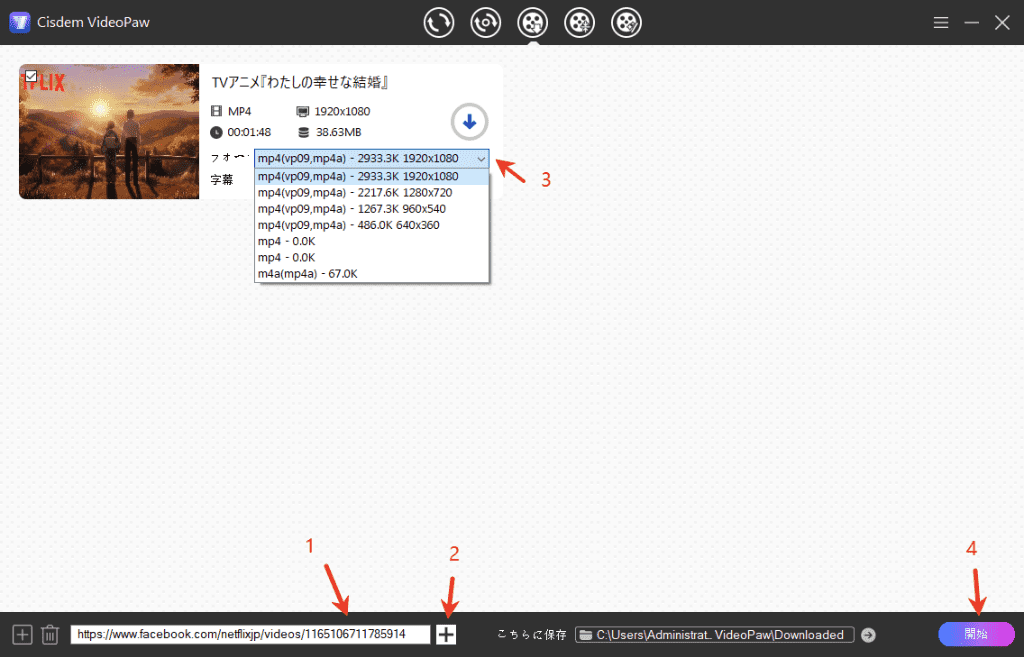1024x657 pixels.
Task: Select mp4 2217.6K 1280x720 option
Action: (372, 193)
